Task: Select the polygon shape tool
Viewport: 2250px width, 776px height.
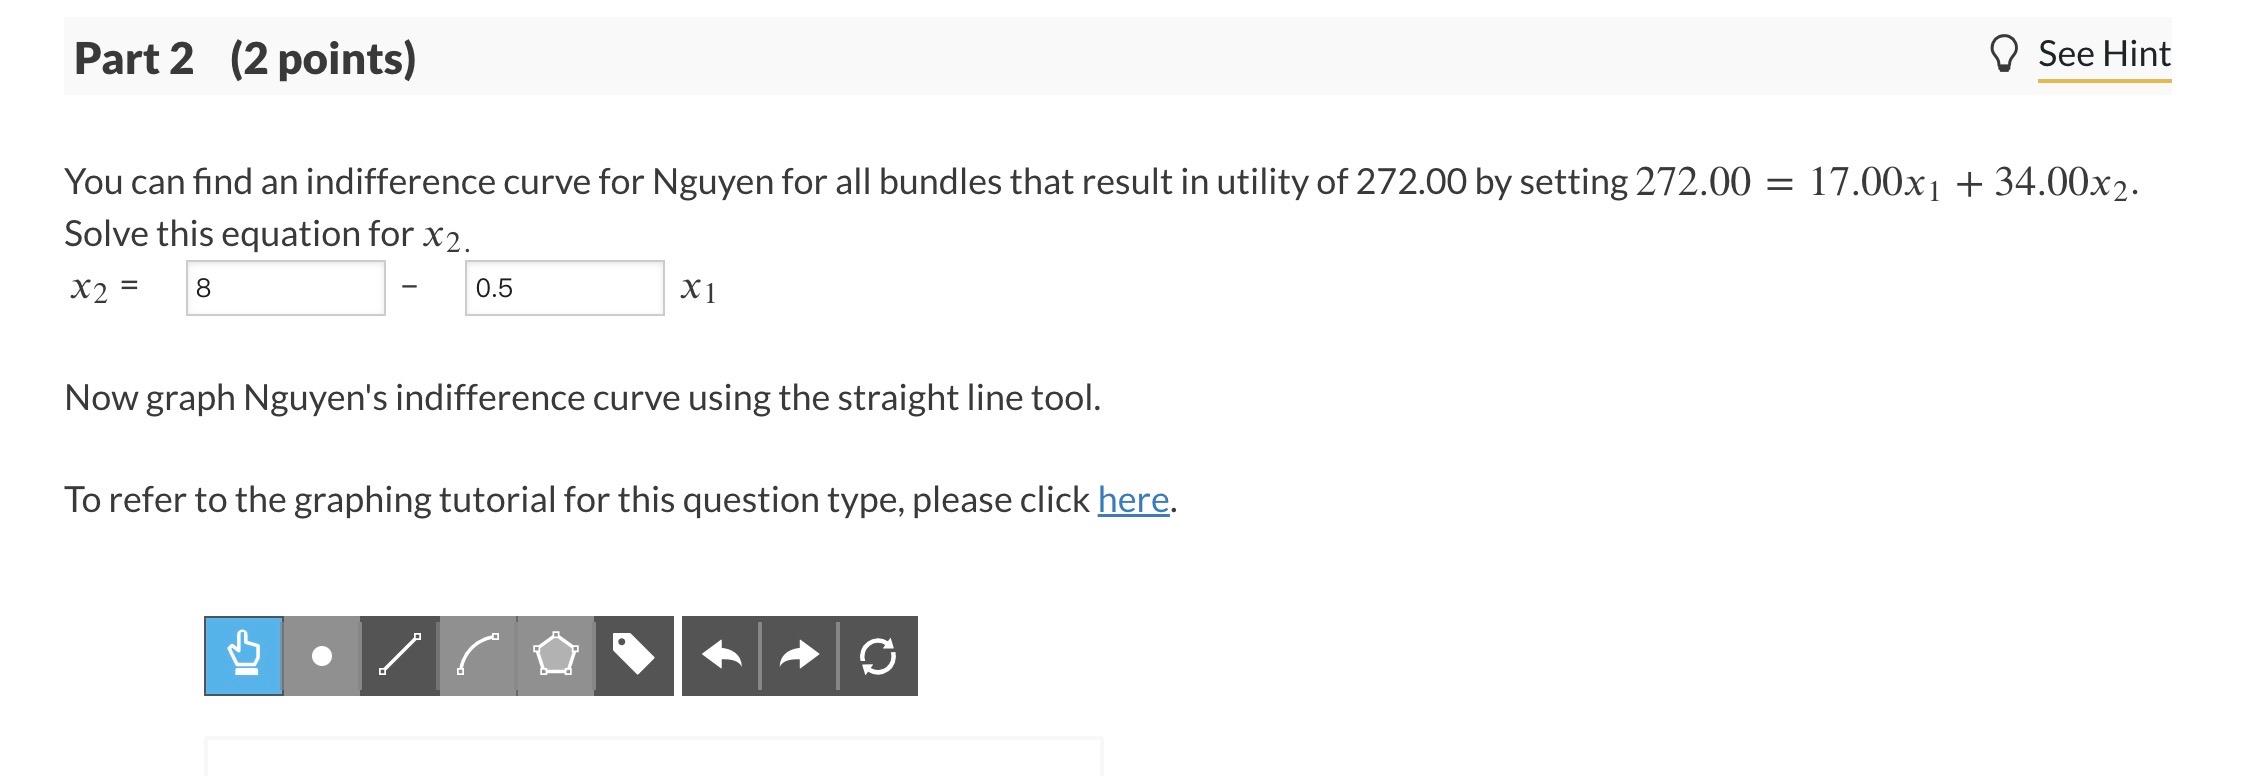Action: click(555, 657)
